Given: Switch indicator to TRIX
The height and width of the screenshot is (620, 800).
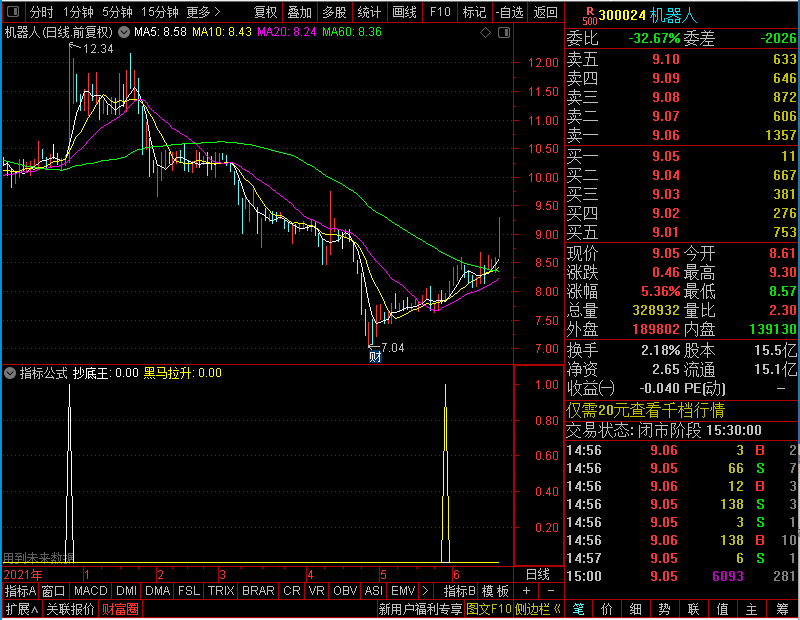Looking at the screenshot, I should pyautogui.click(x=221, y=591).
